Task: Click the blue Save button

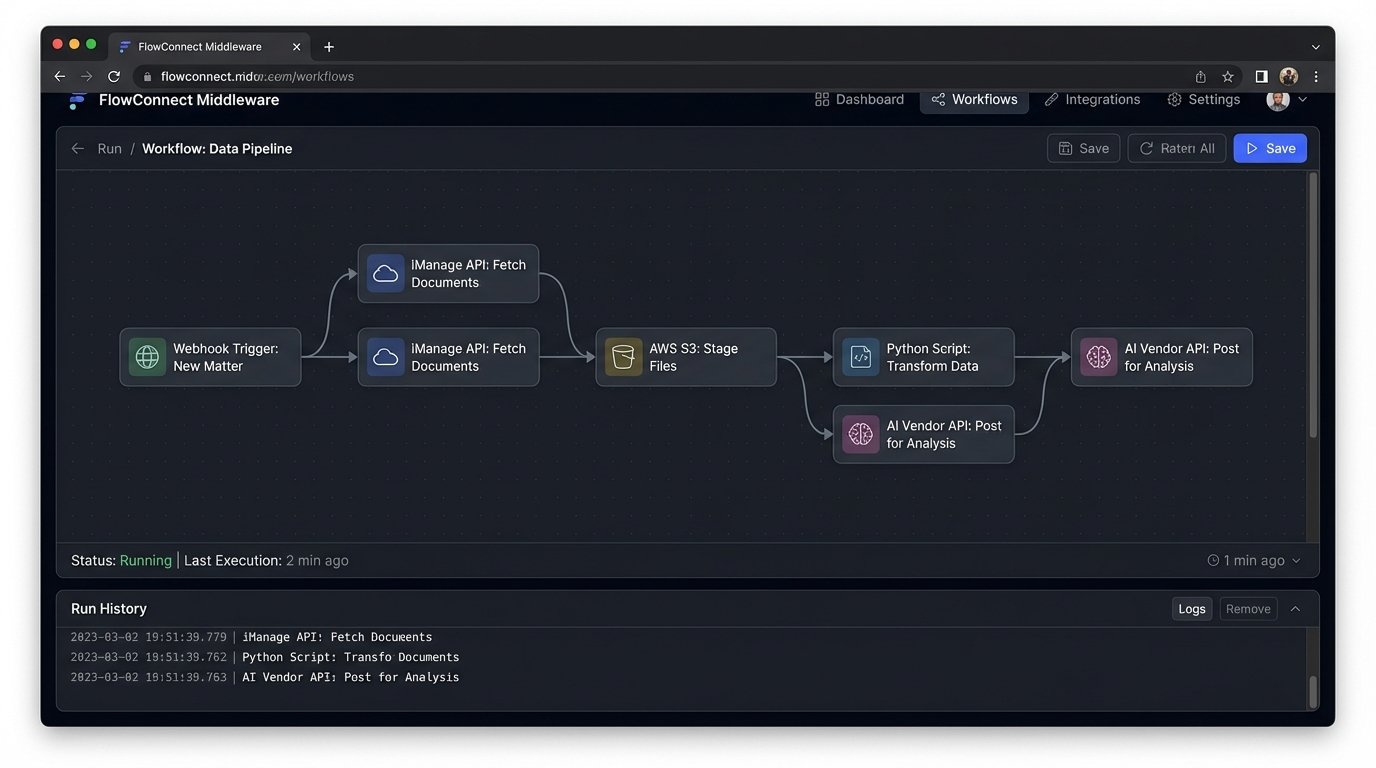Action: point(1270,147)
